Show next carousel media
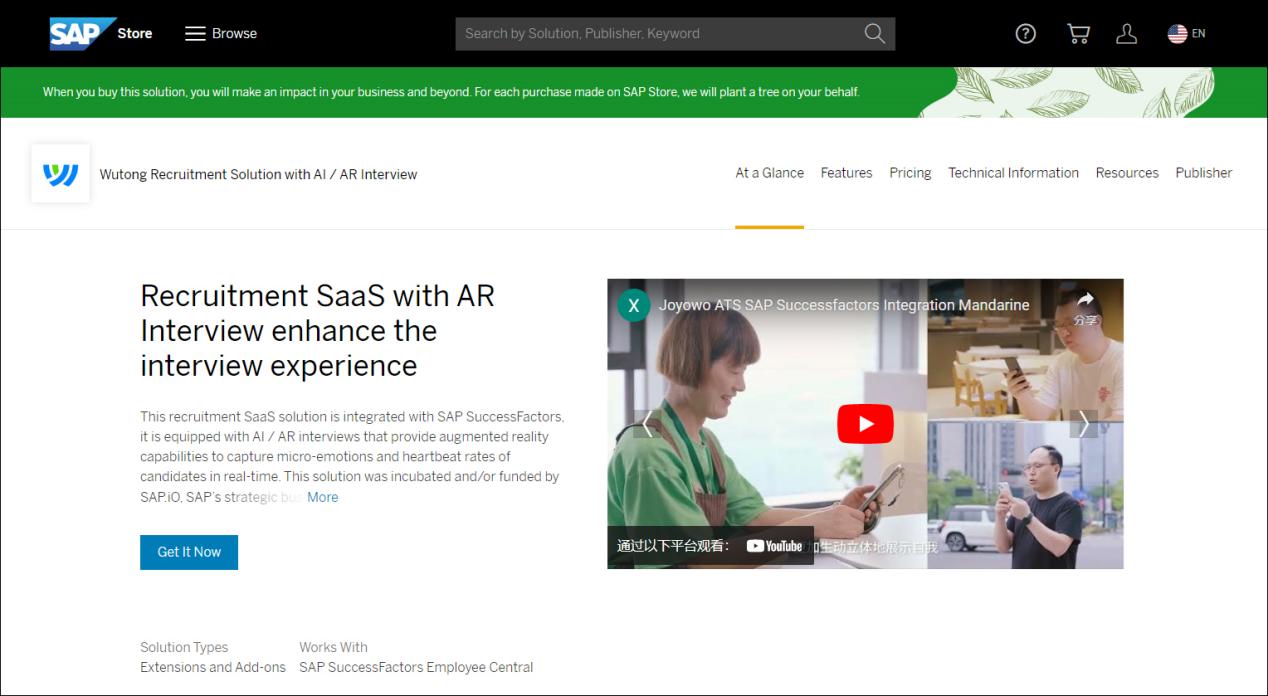 coord(1084,424)
